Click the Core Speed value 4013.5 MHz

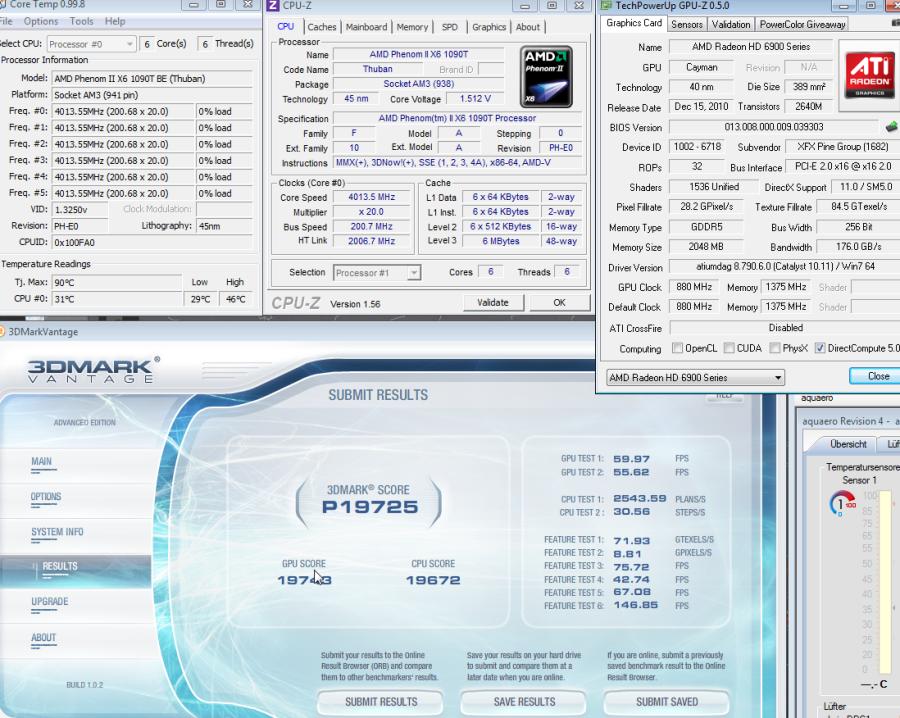(x=371, y=197)
